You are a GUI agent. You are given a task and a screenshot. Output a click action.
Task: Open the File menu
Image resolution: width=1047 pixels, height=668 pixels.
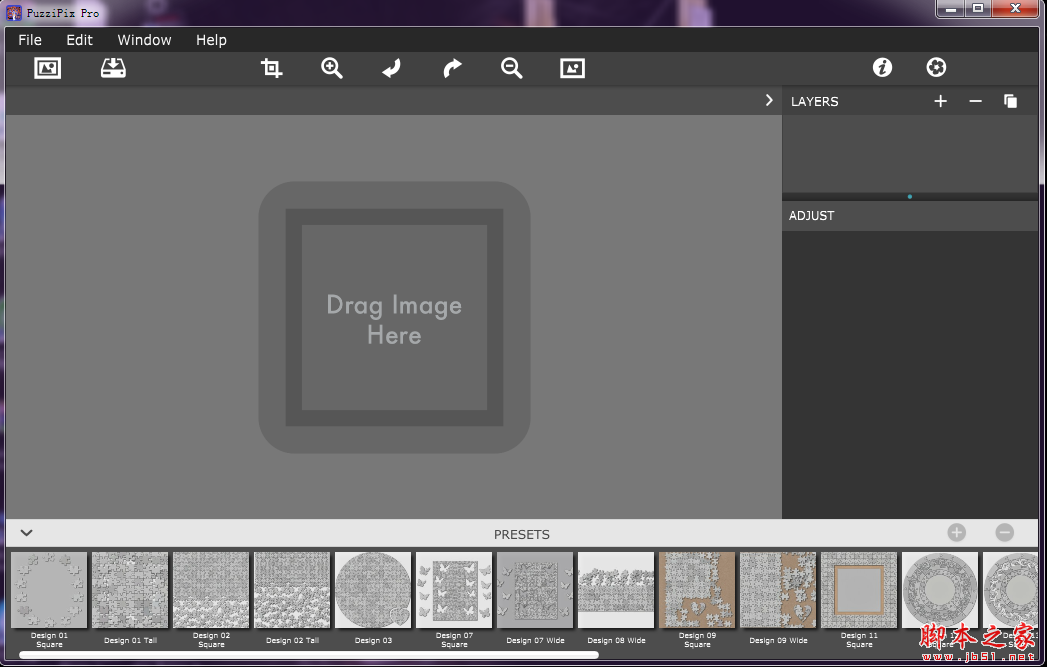[30, 40]
